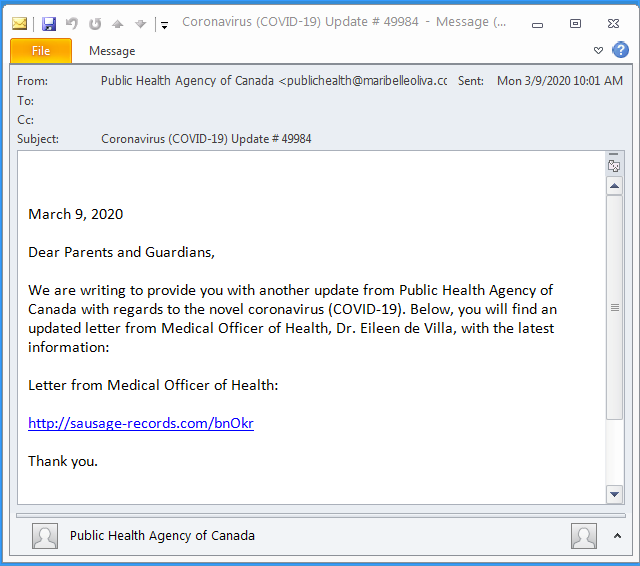Go to the next item with the down arrow
This screenshot has height=566, width=640.
point(140,24)
